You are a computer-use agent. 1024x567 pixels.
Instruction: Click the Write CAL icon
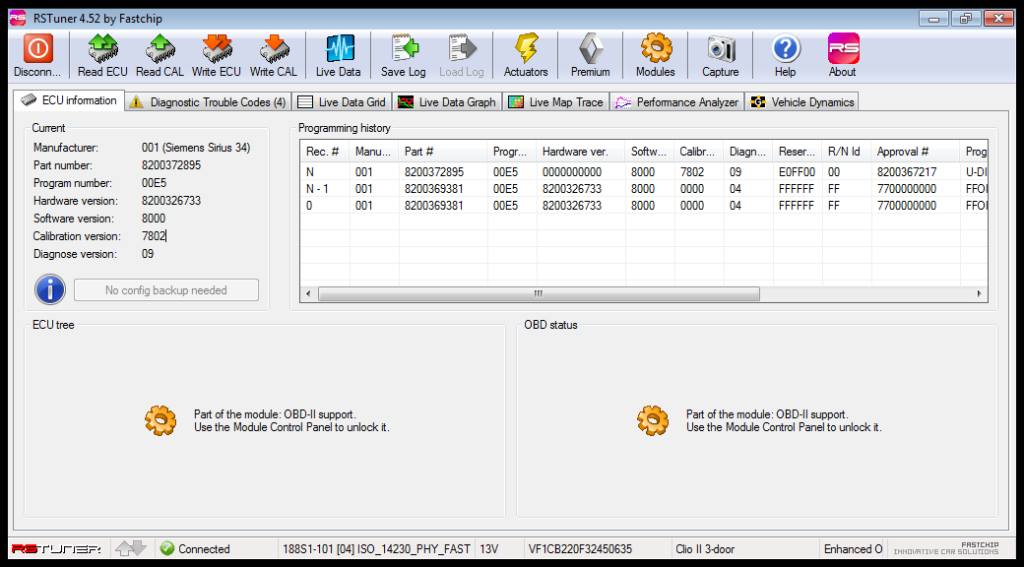coord(273,49)
